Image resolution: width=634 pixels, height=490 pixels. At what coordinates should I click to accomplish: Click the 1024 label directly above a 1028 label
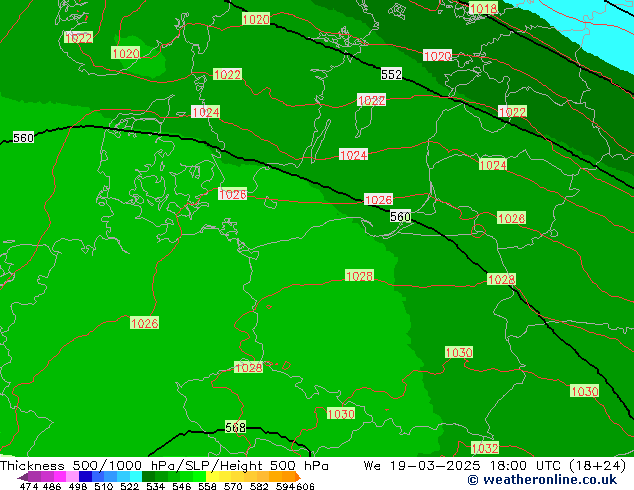tap(492, 165)
